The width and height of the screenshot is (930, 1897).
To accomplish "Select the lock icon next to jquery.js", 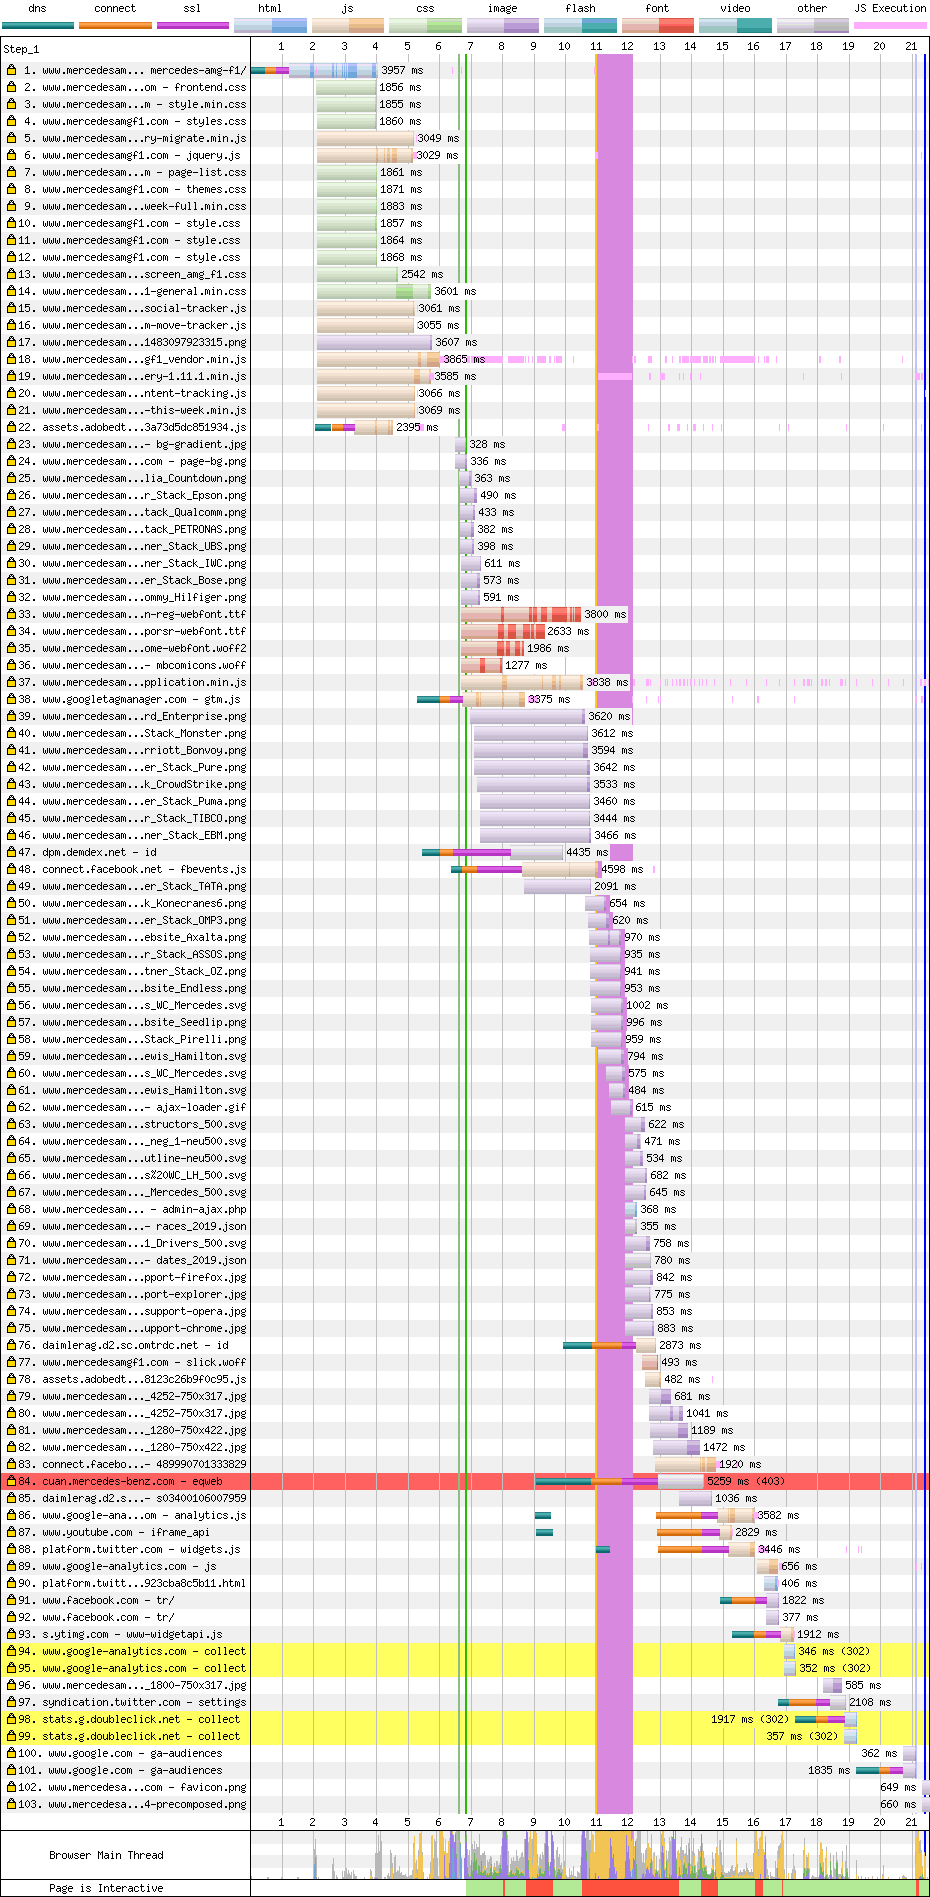I will point(12,155).
